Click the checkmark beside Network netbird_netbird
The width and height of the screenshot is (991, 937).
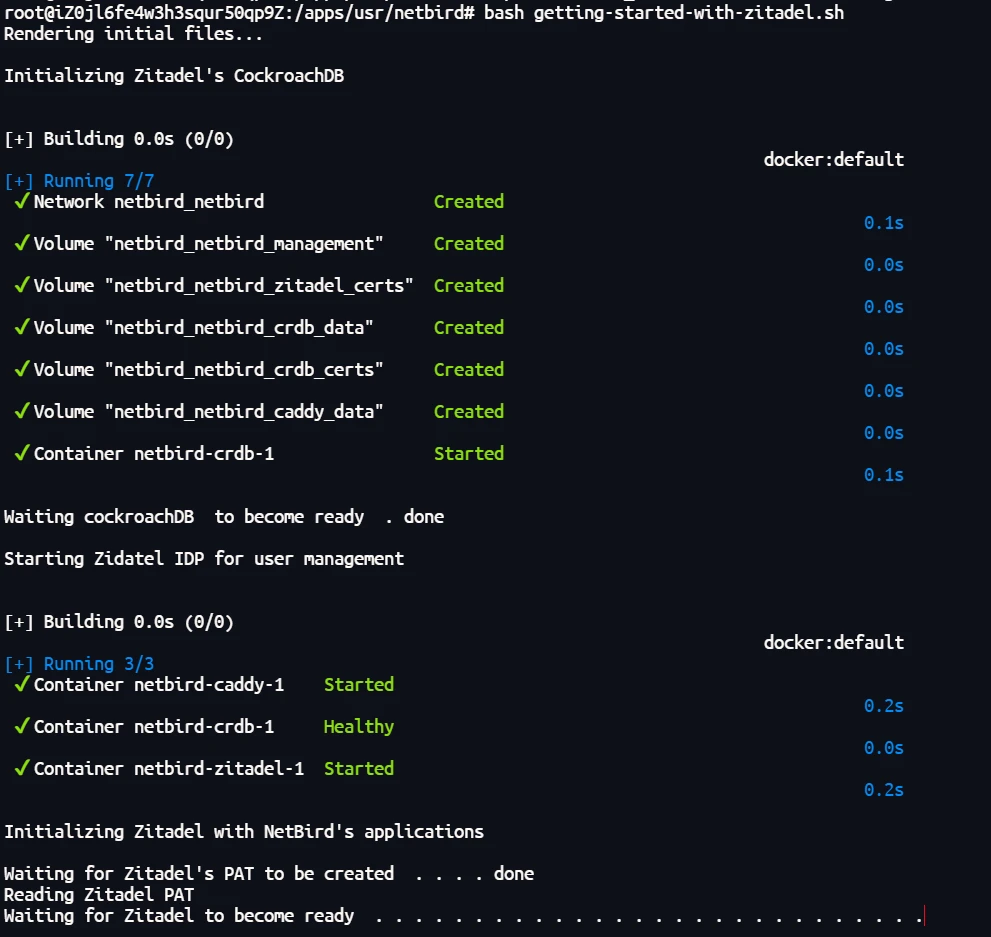click(x=20, y=202)
